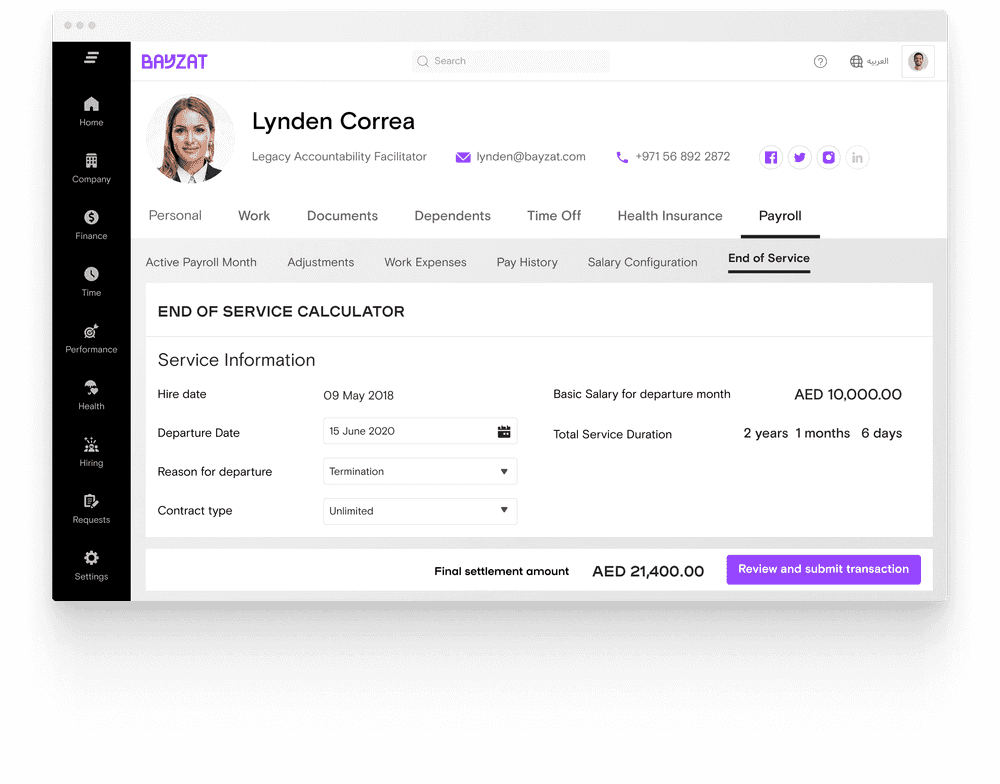
Task: Open Settings gear in sidebar
Action: 91,559
